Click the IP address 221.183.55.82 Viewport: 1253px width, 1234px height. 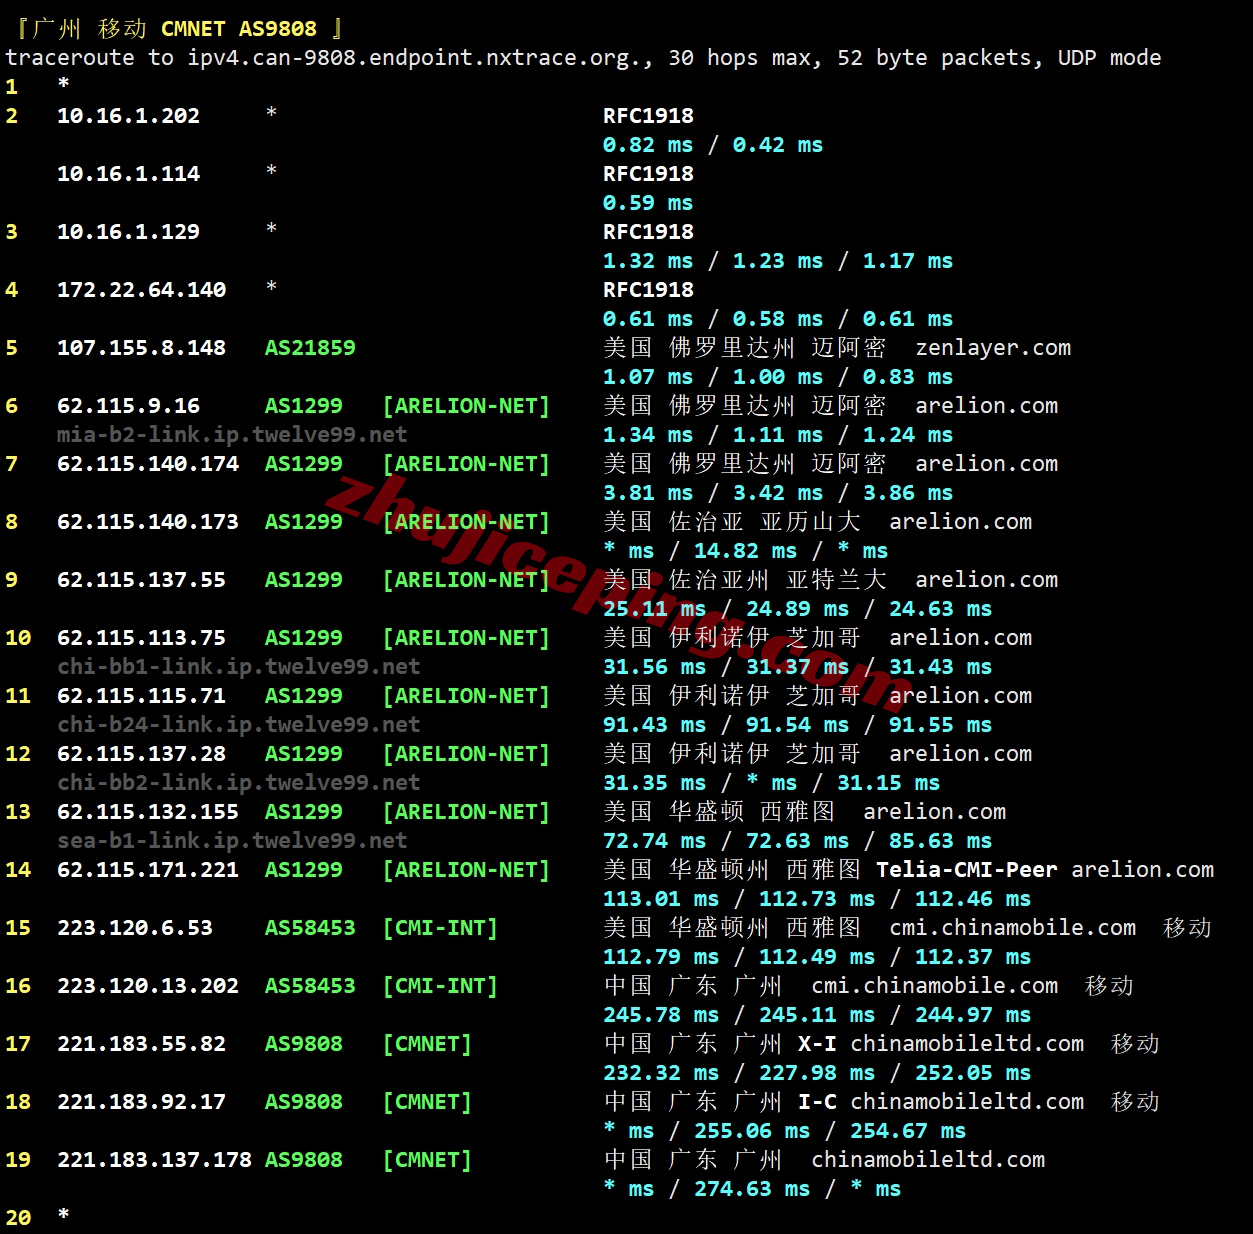(x=141, y=1044)
